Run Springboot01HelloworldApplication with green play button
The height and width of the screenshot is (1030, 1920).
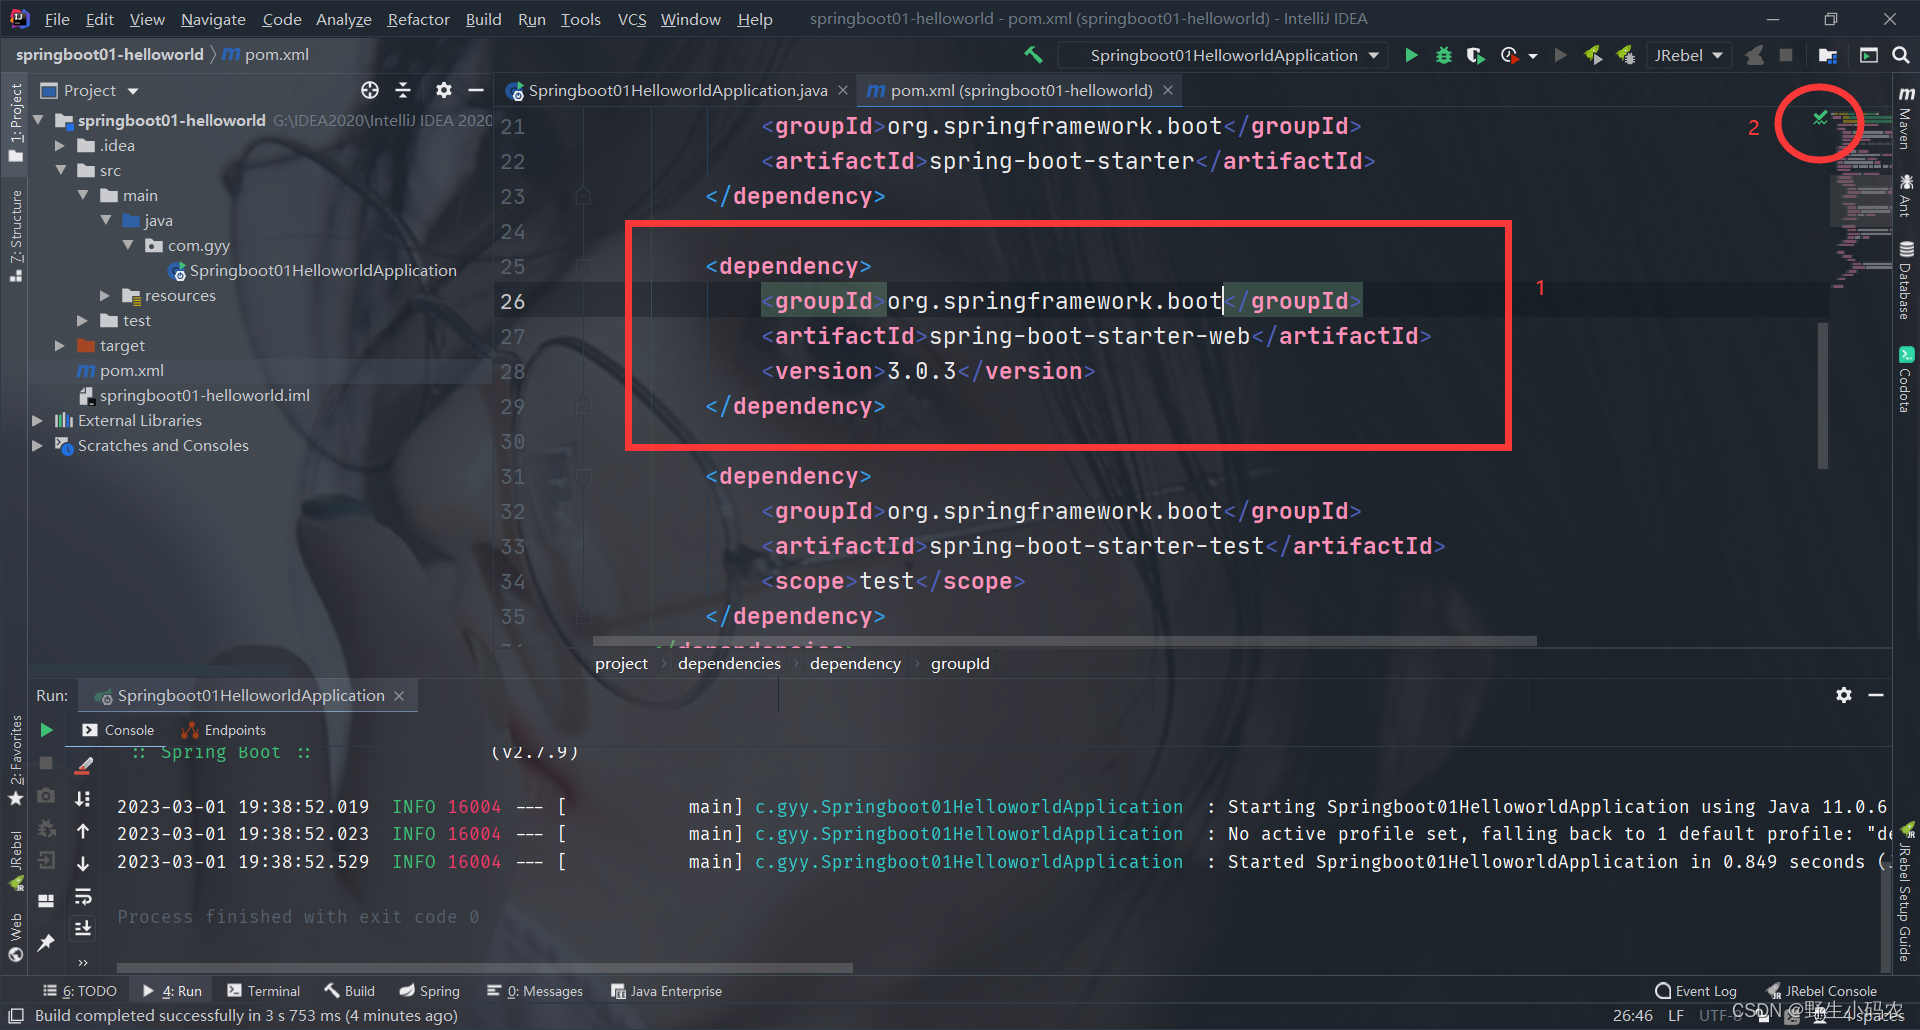[x=1411, y=55]
